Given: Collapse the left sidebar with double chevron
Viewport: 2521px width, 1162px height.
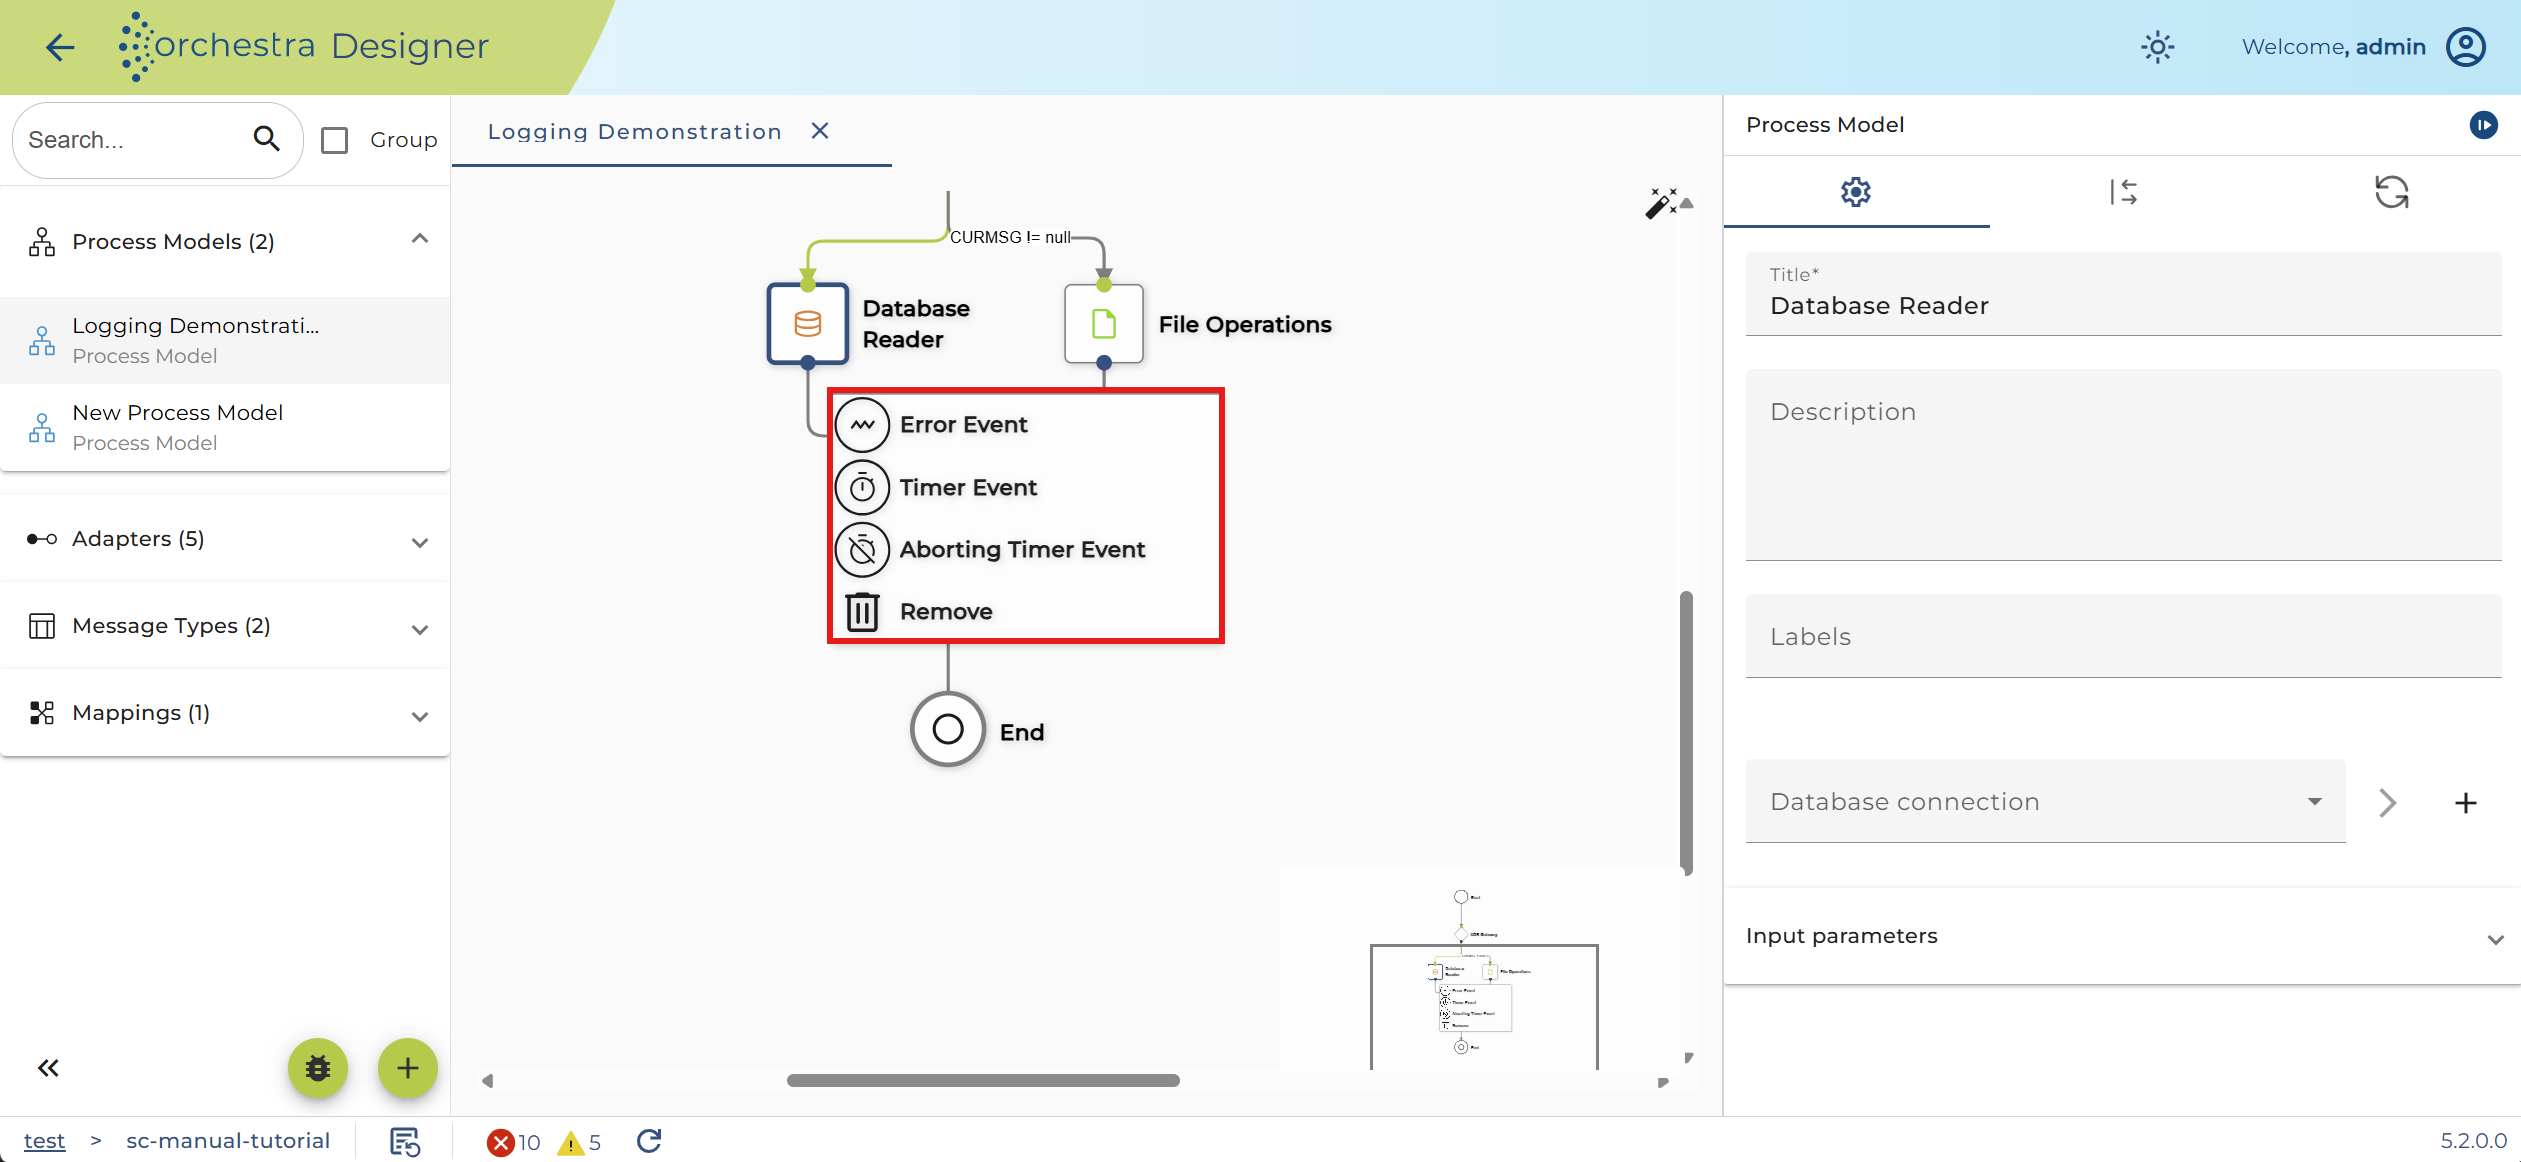Looking at the screenshot, I should point(48,1068).
